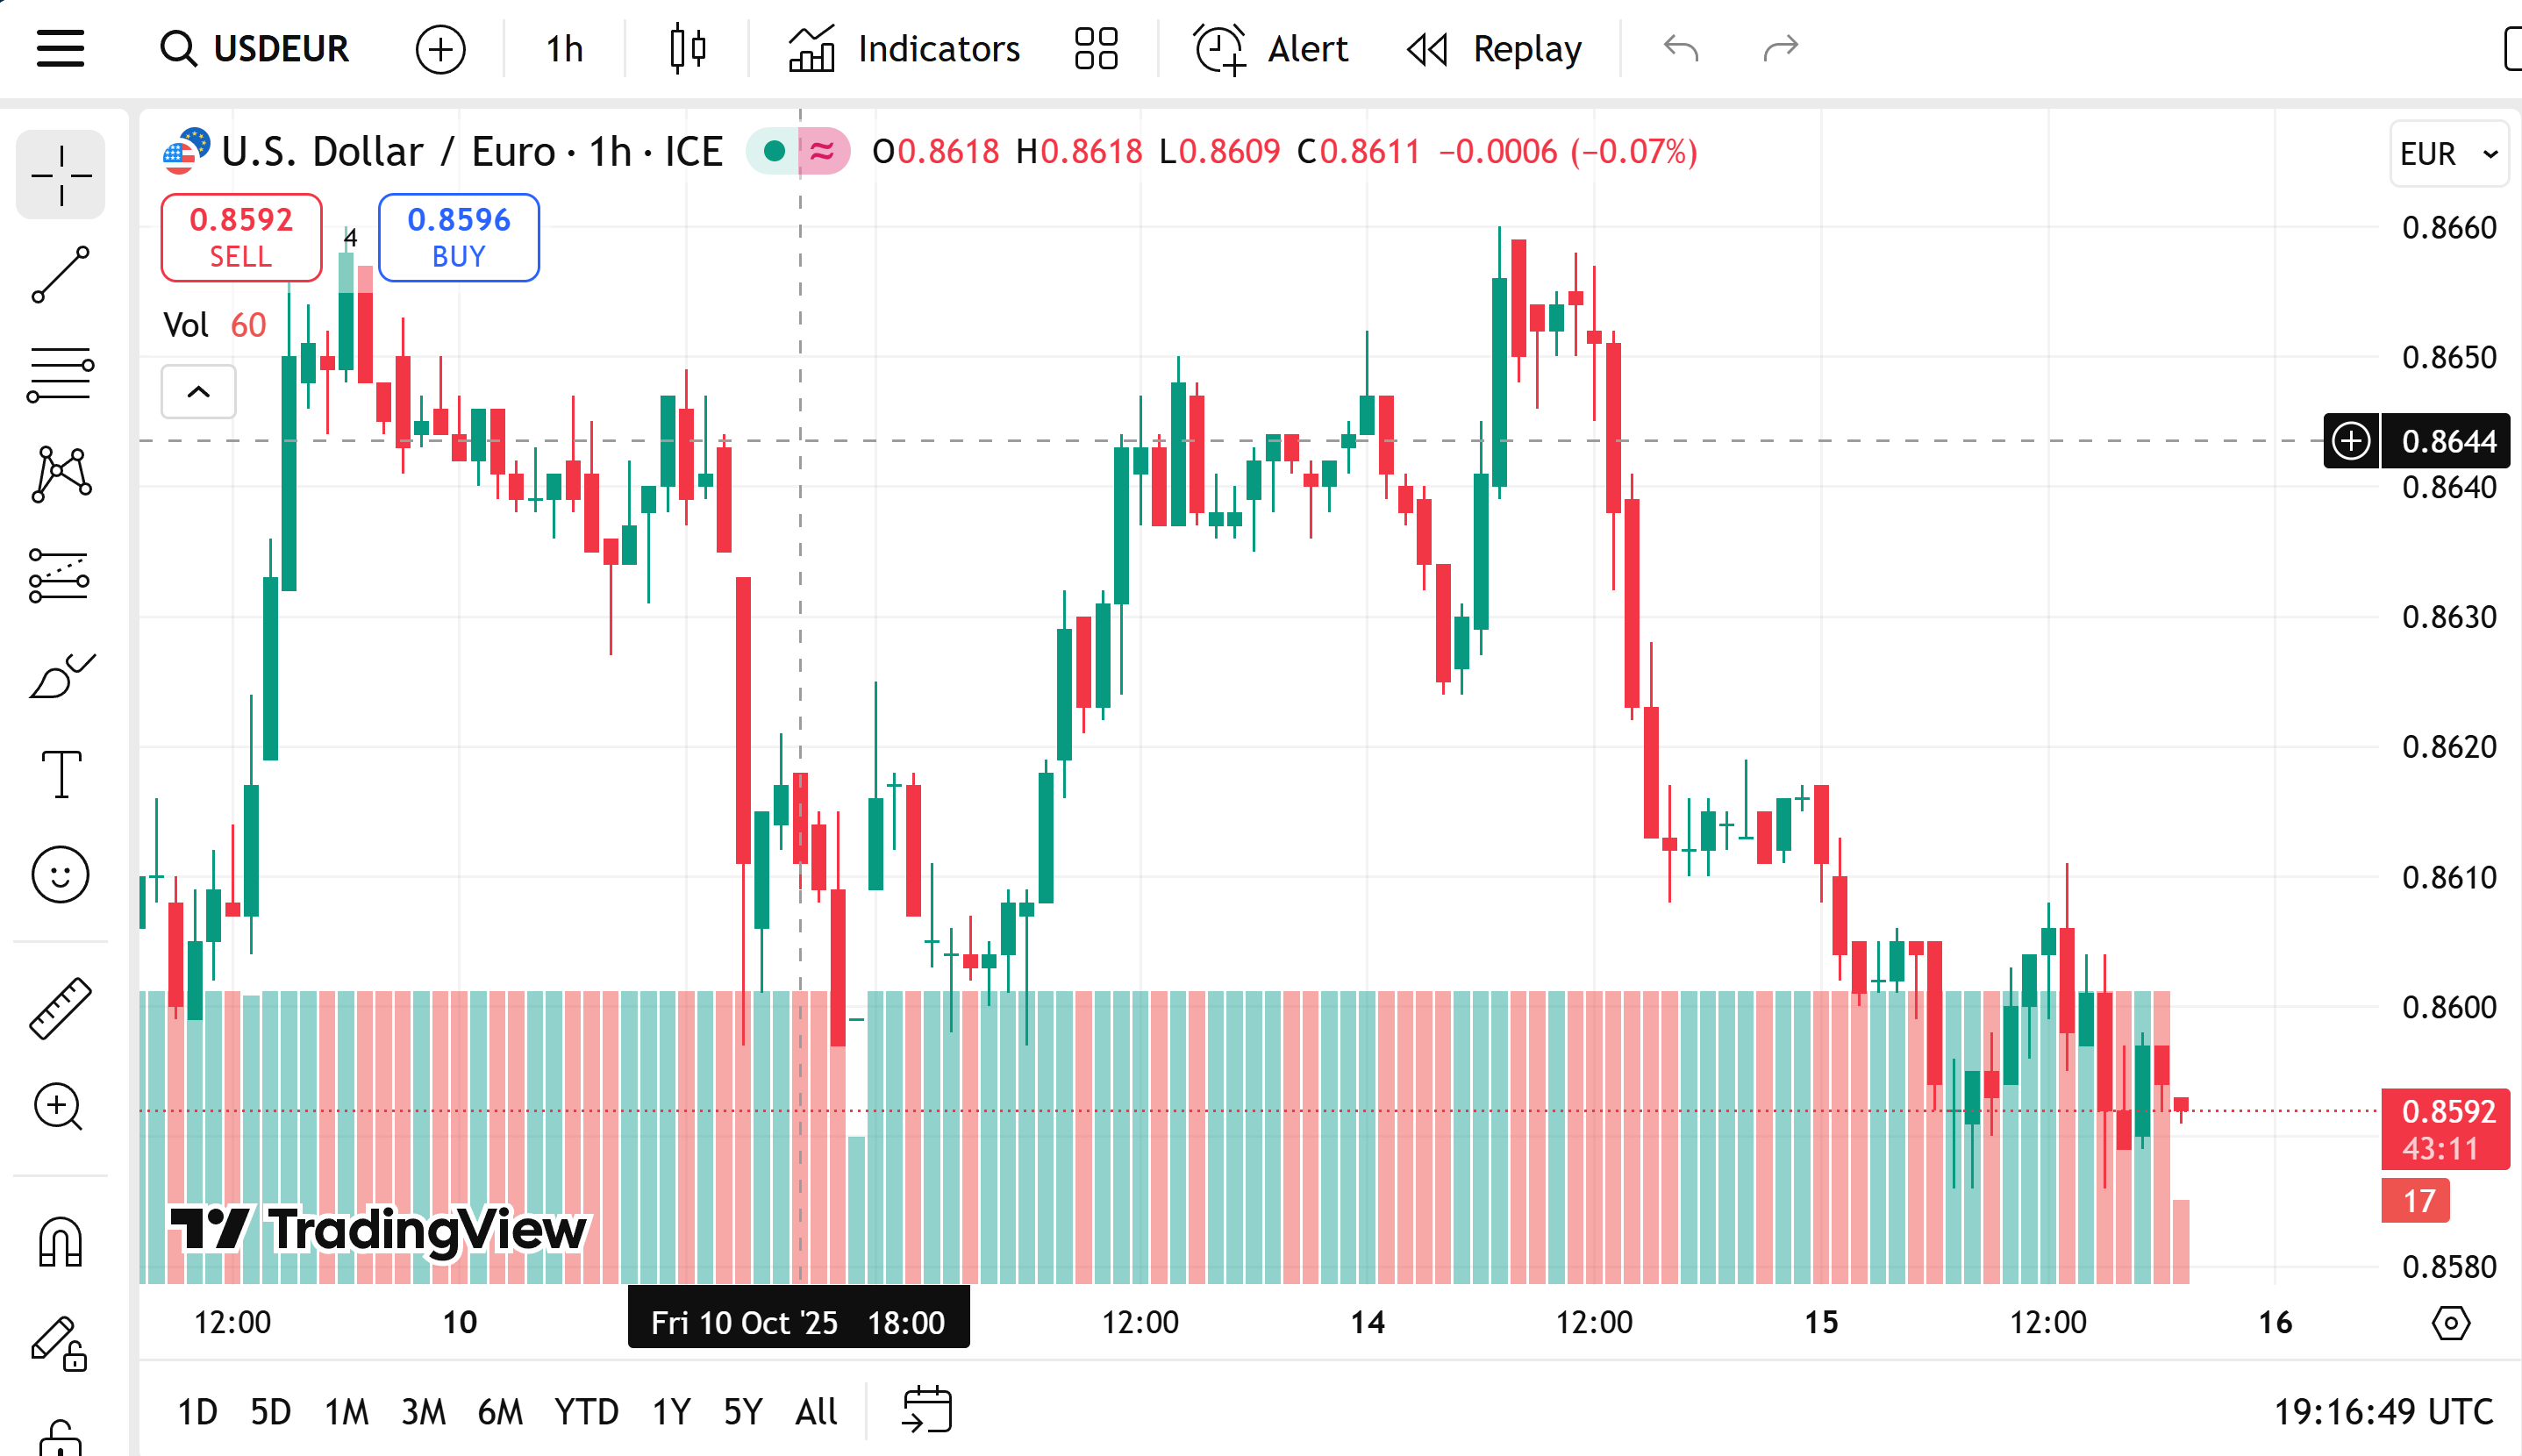Undo the last chart action
The image size is (2522, 1456).
click(x=1683, y=47)
